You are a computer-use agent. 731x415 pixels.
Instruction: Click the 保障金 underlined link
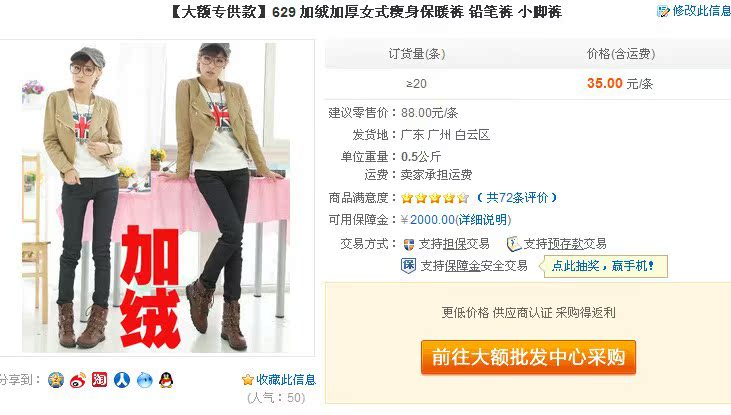(462, 266)
